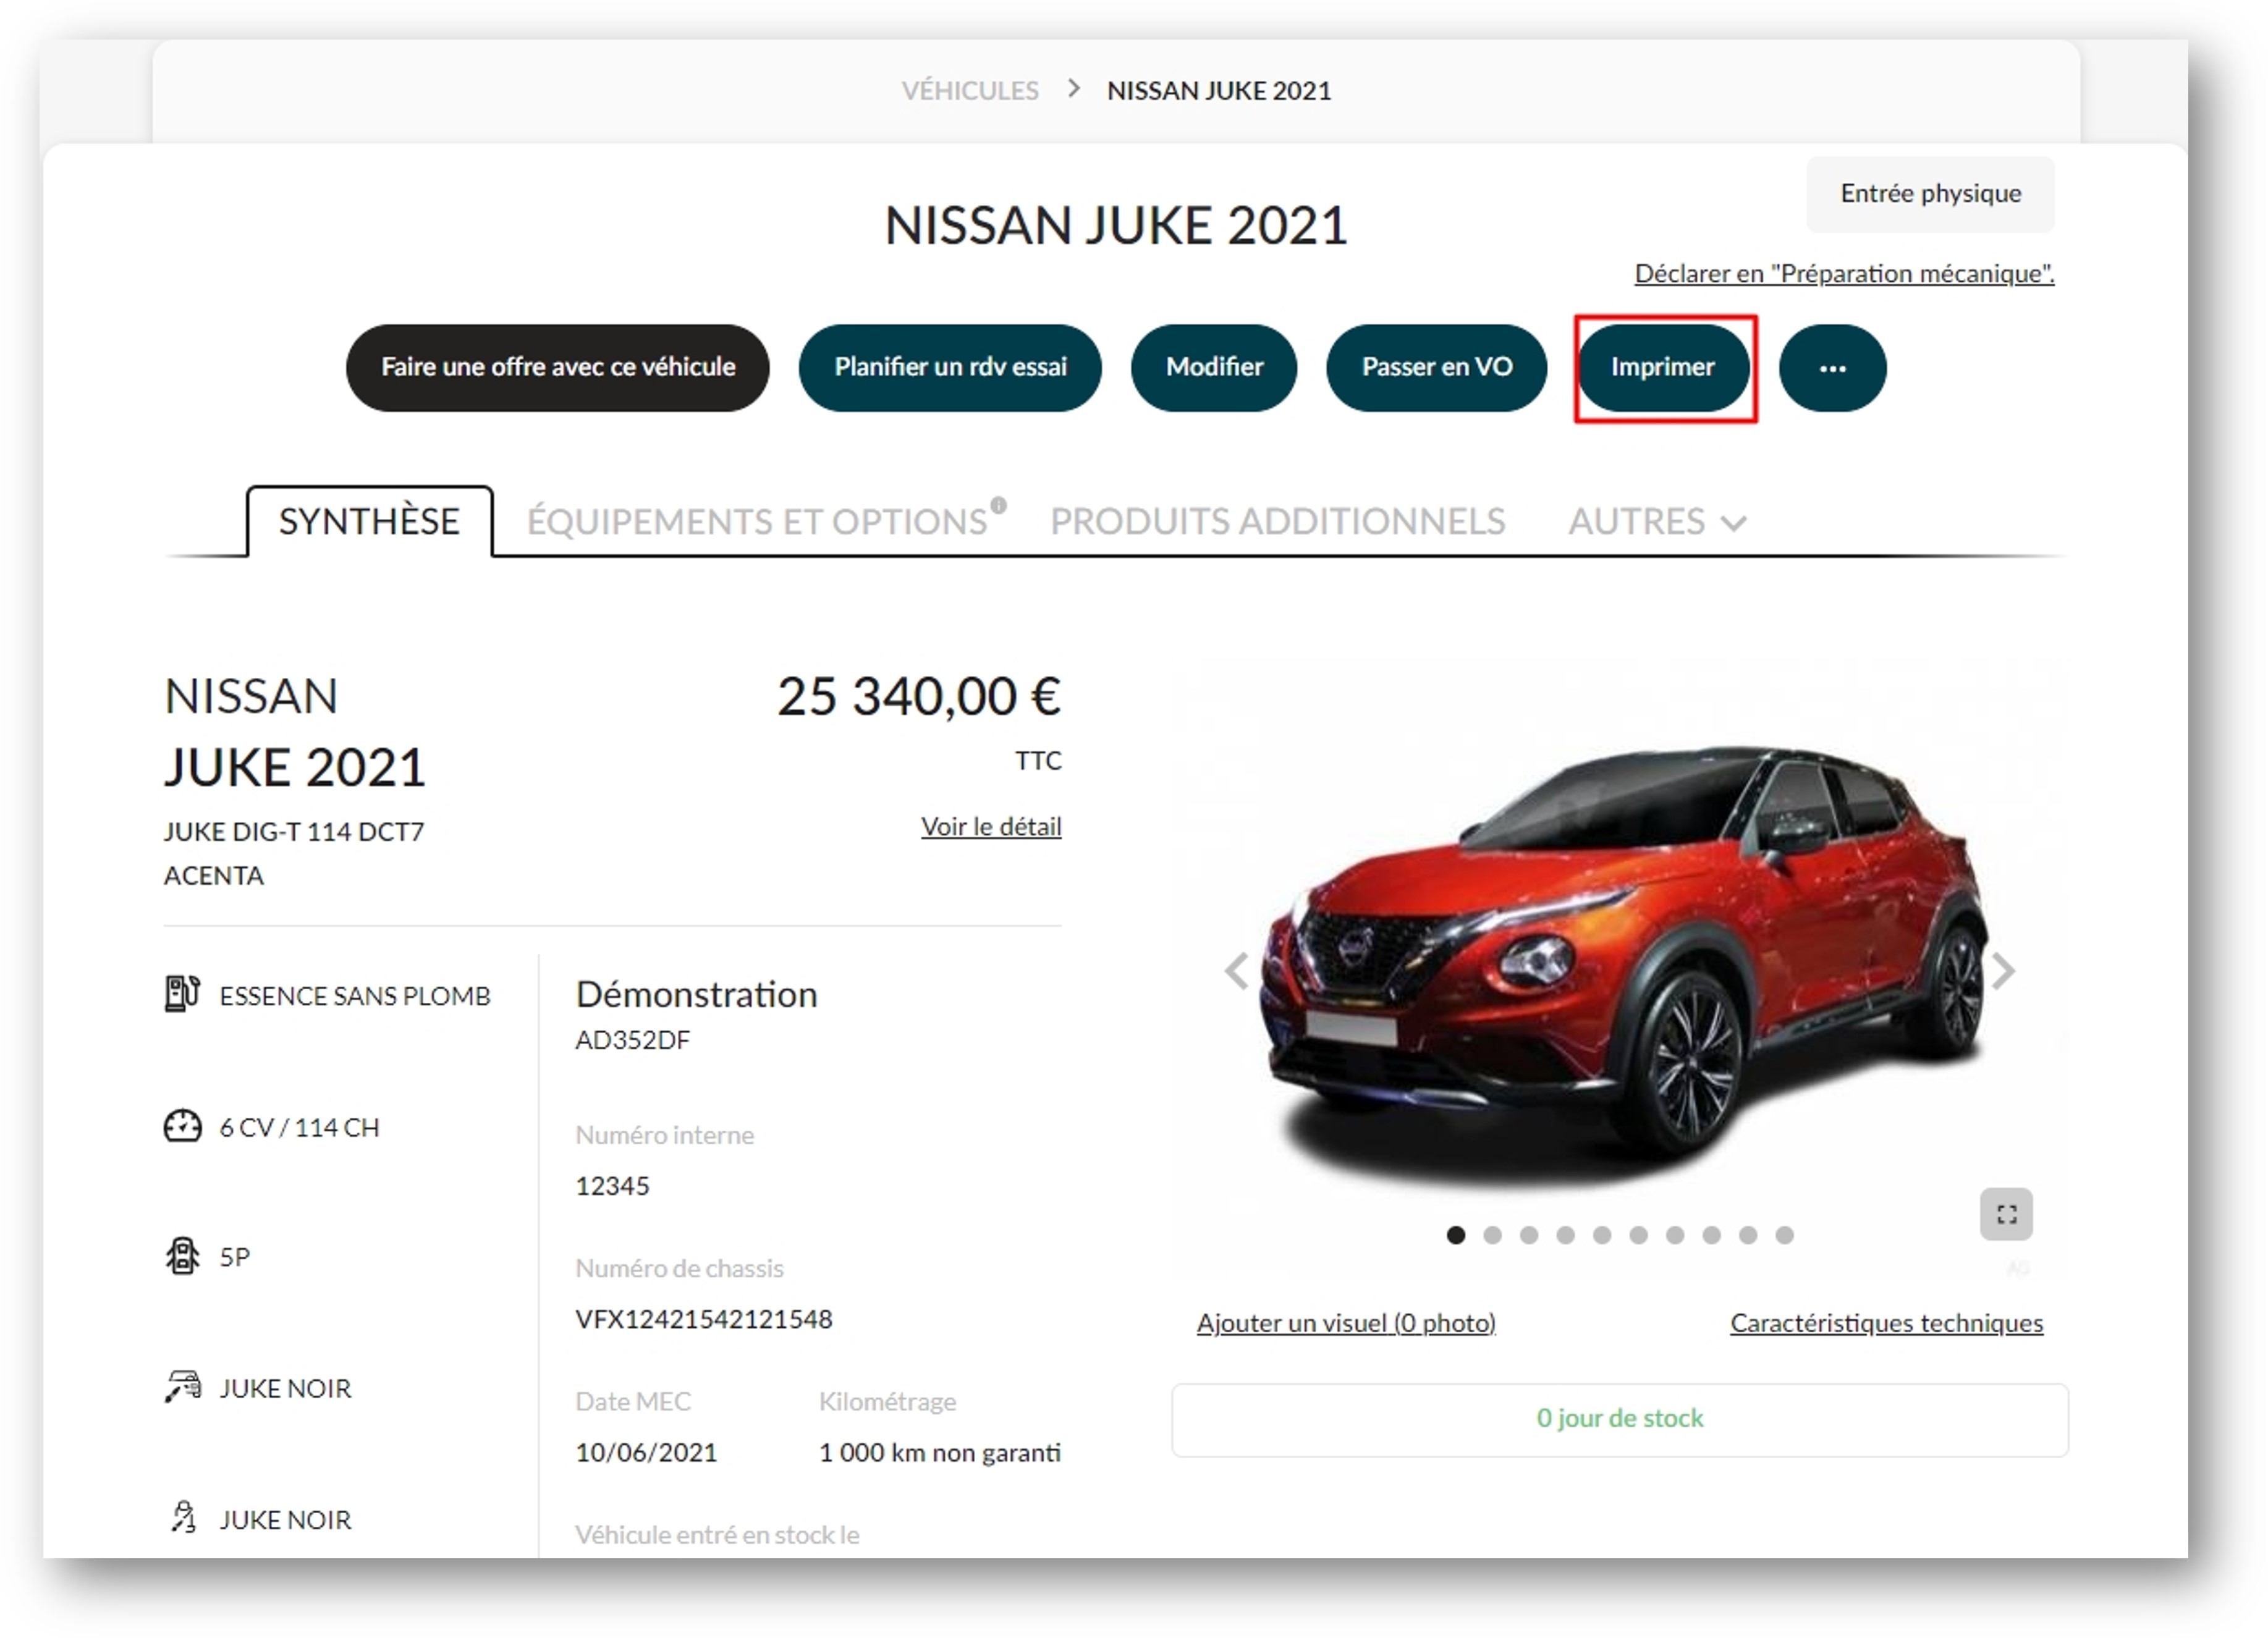Click the Démonstration heading

(x=696, y=994)
